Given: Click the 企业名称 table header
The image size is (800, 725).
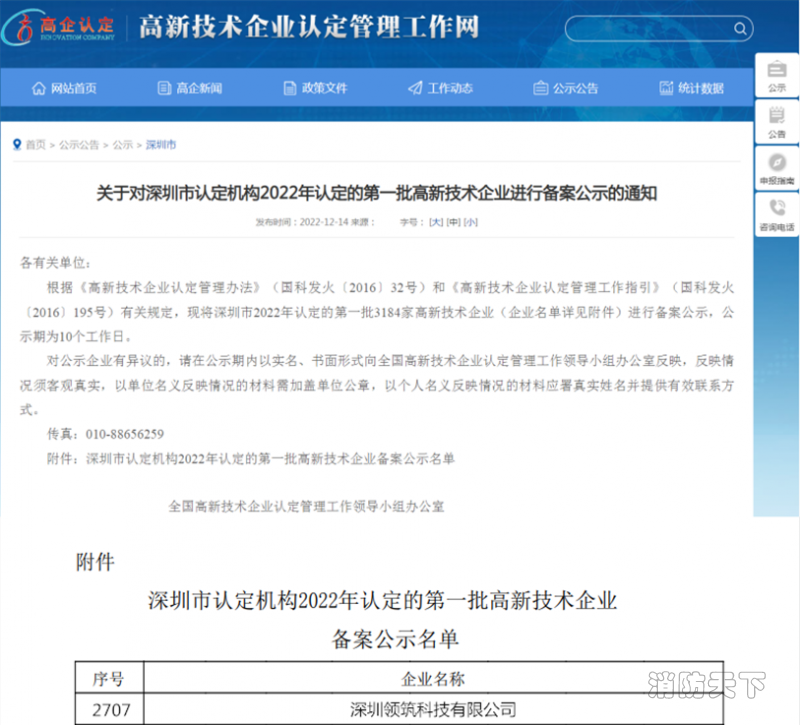Looking at the screenshot, I should [433, 679].
